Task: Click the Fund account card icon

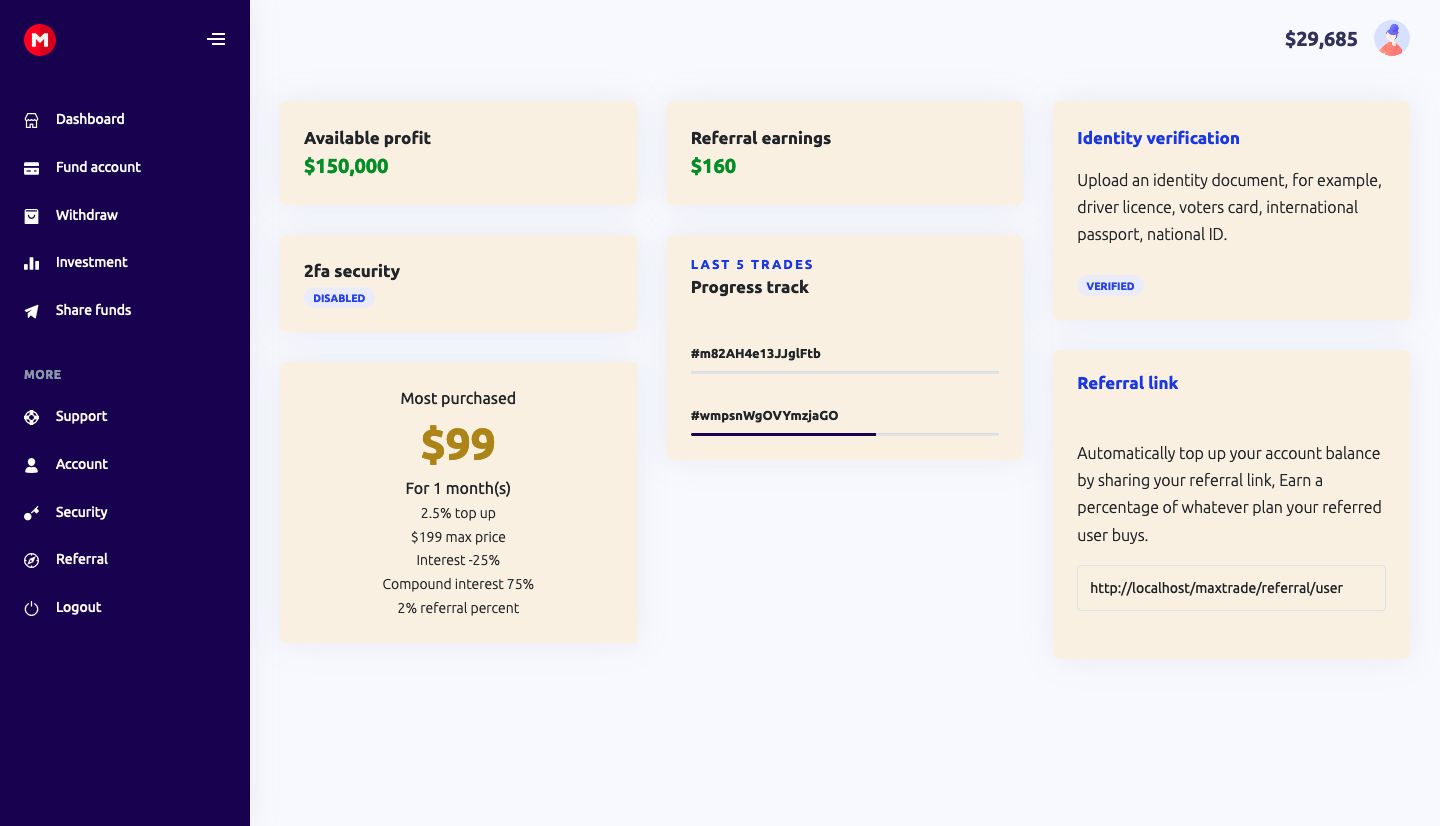Action: [x=32, y=168]
